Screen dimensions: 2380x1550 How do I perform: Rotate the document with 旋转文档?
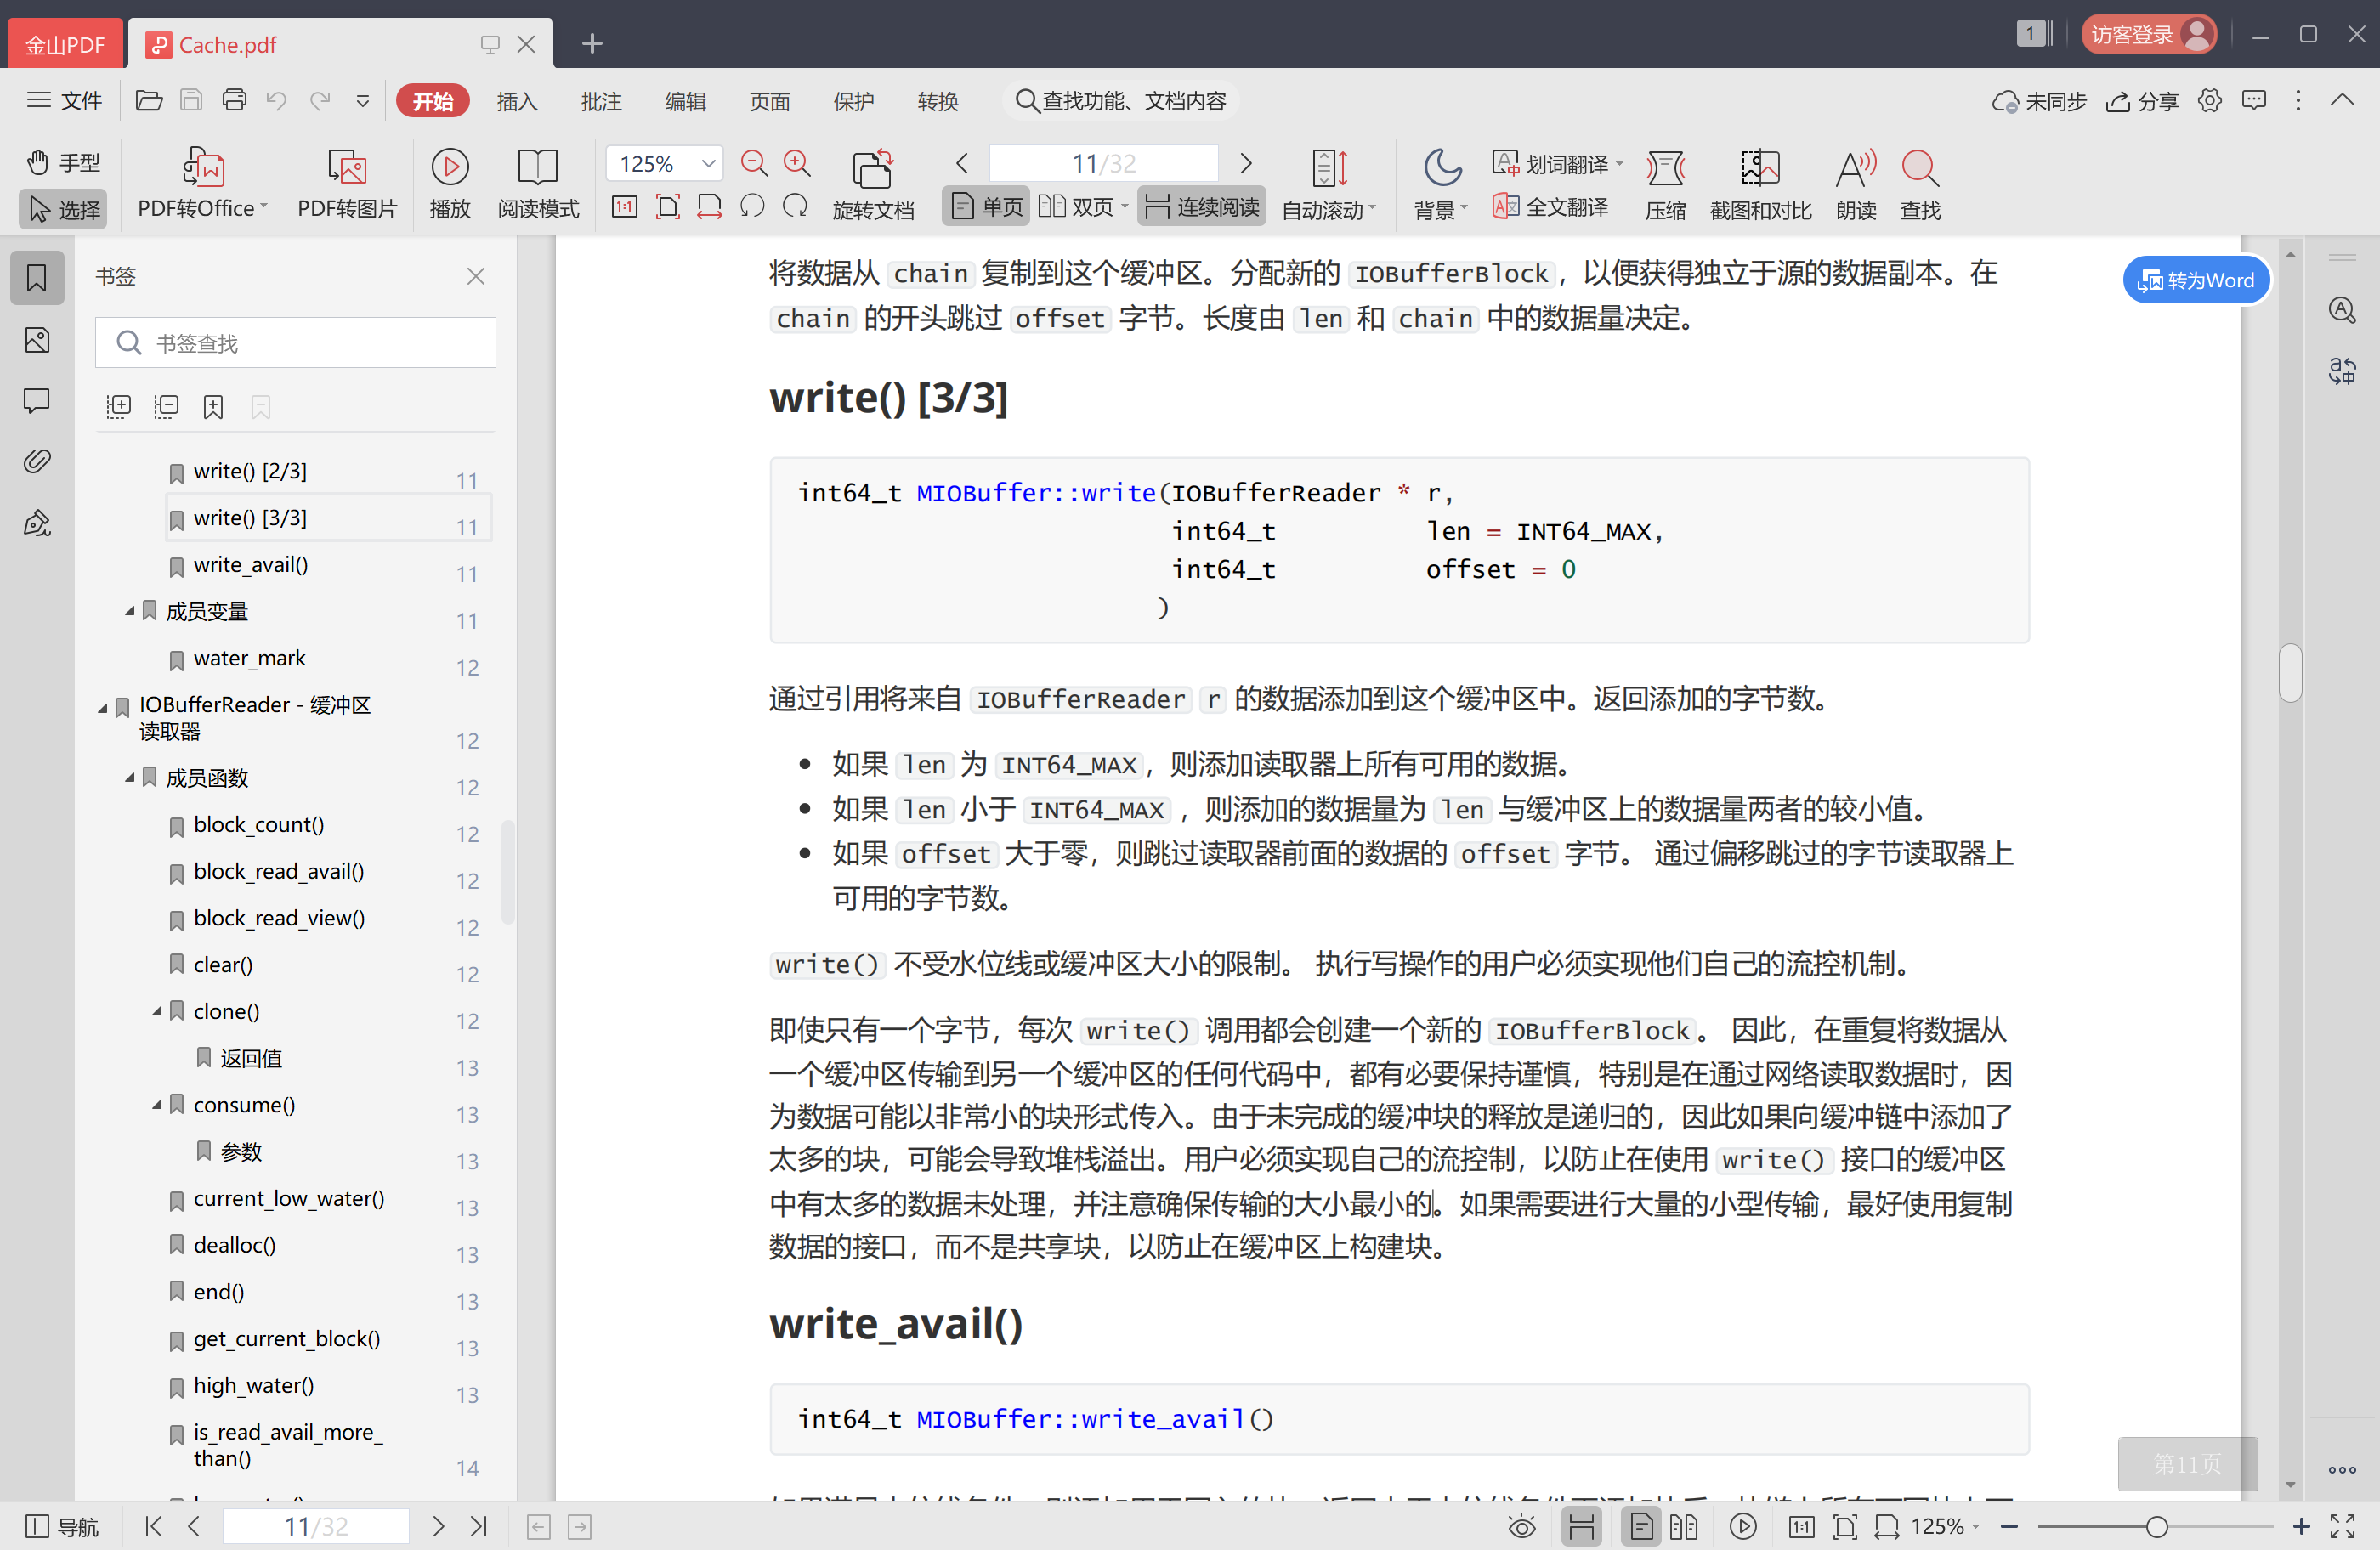coord(873,185)
